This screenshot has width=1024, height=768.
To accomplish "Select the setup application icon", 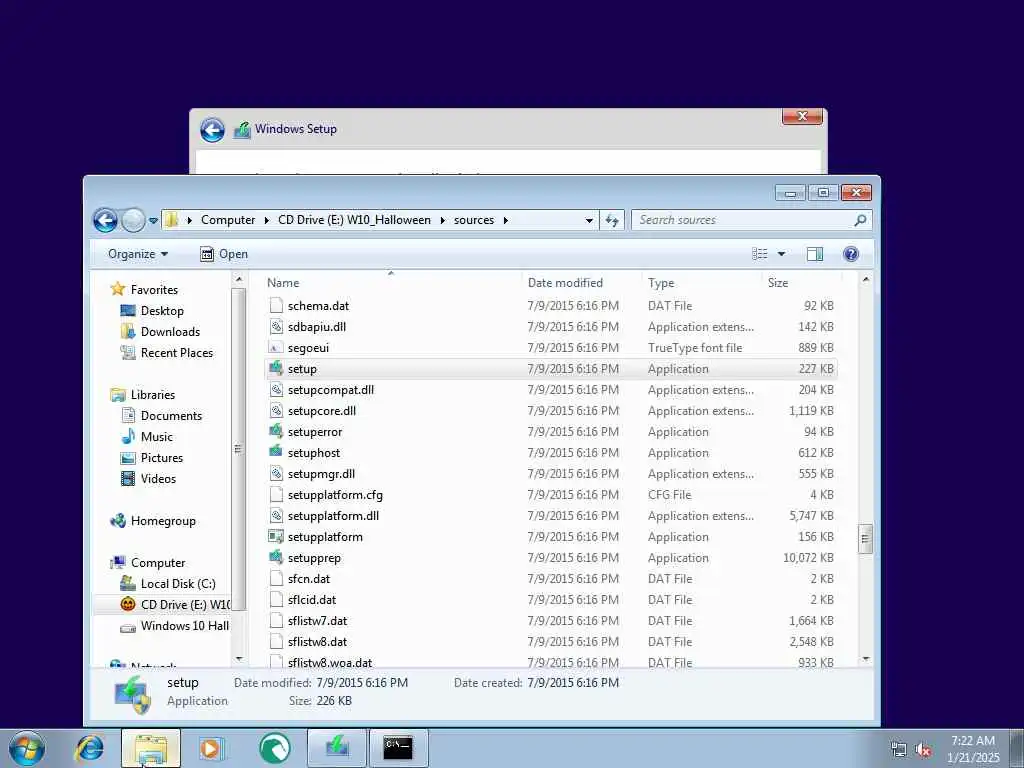I will click(x=276, y=368).
